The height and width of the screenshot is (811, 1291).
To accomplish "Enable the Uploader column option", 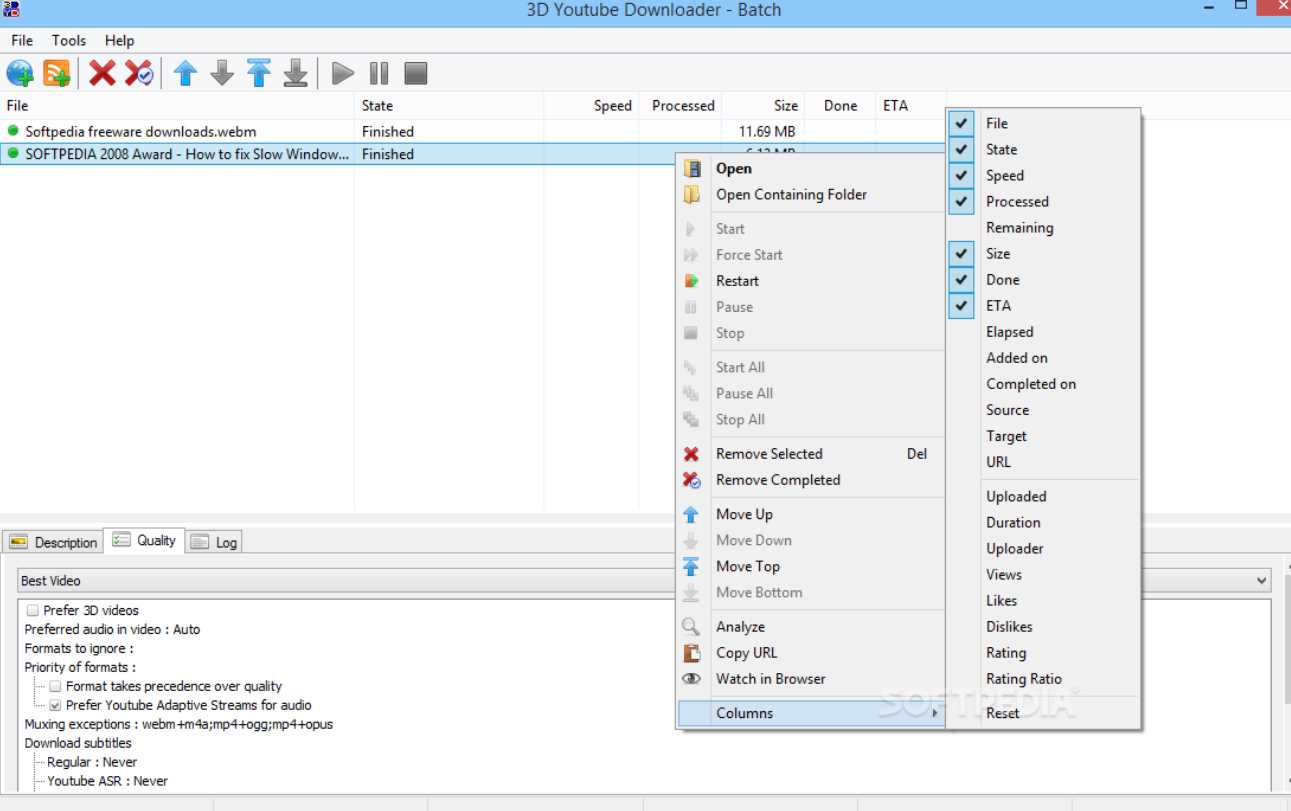I will tap(1014, 548).
